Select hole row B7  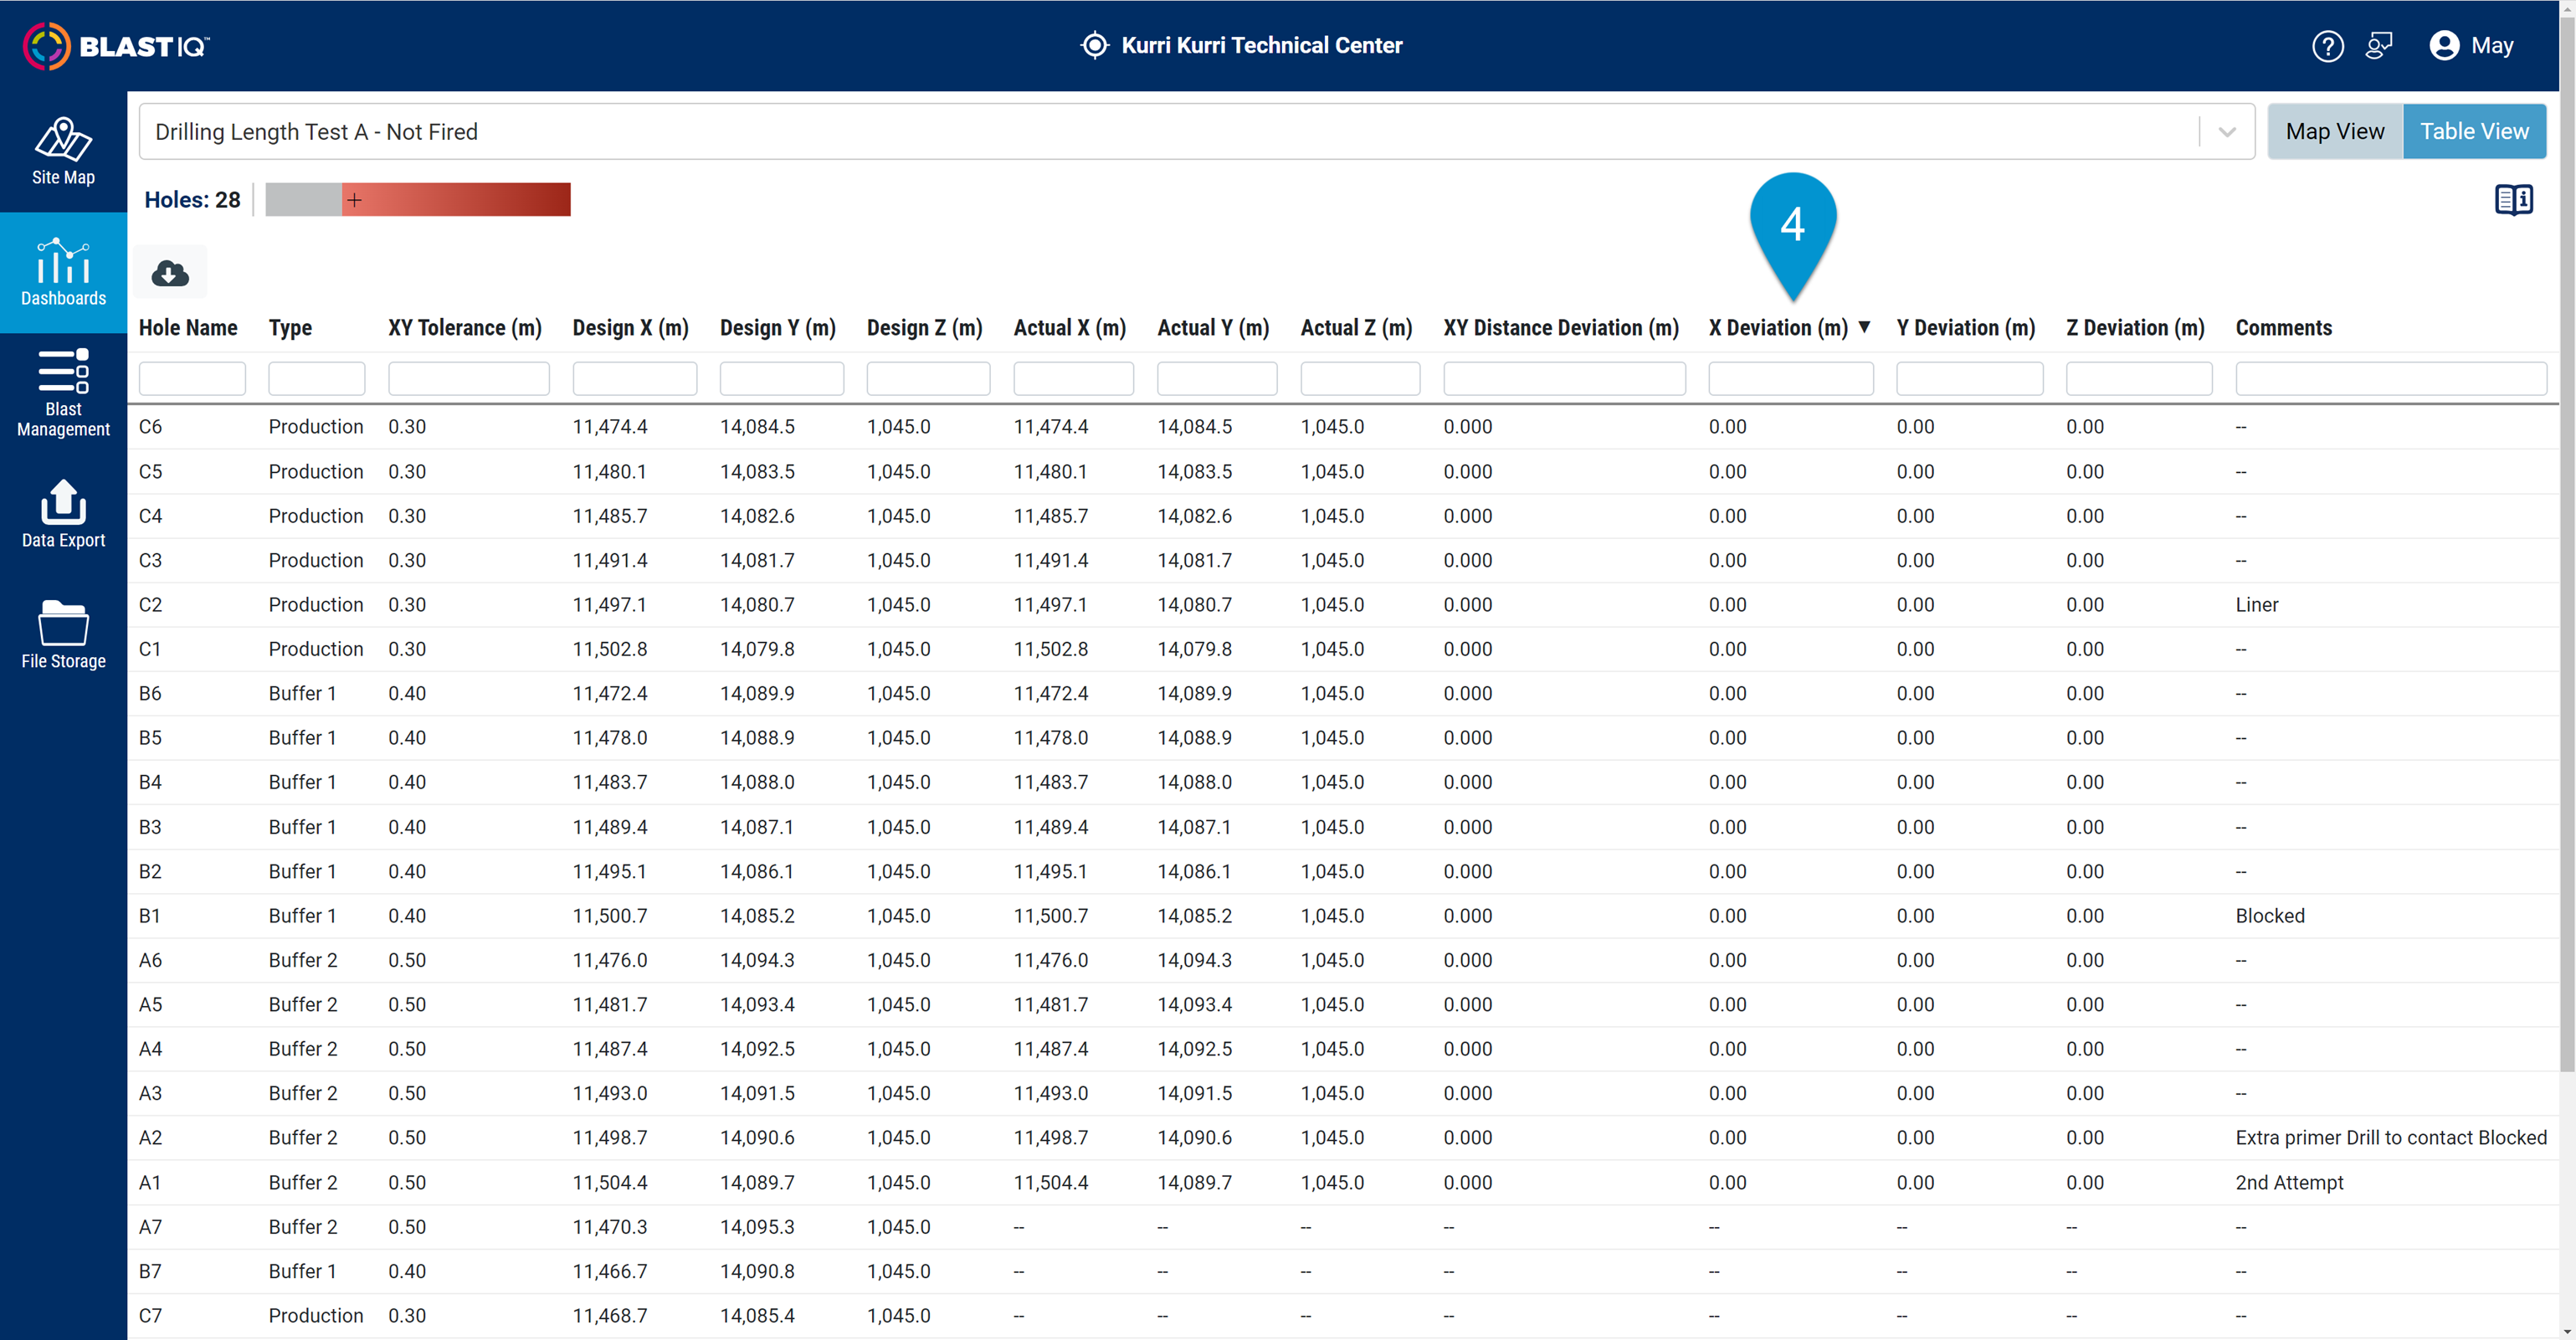tap(1343, 1272)
